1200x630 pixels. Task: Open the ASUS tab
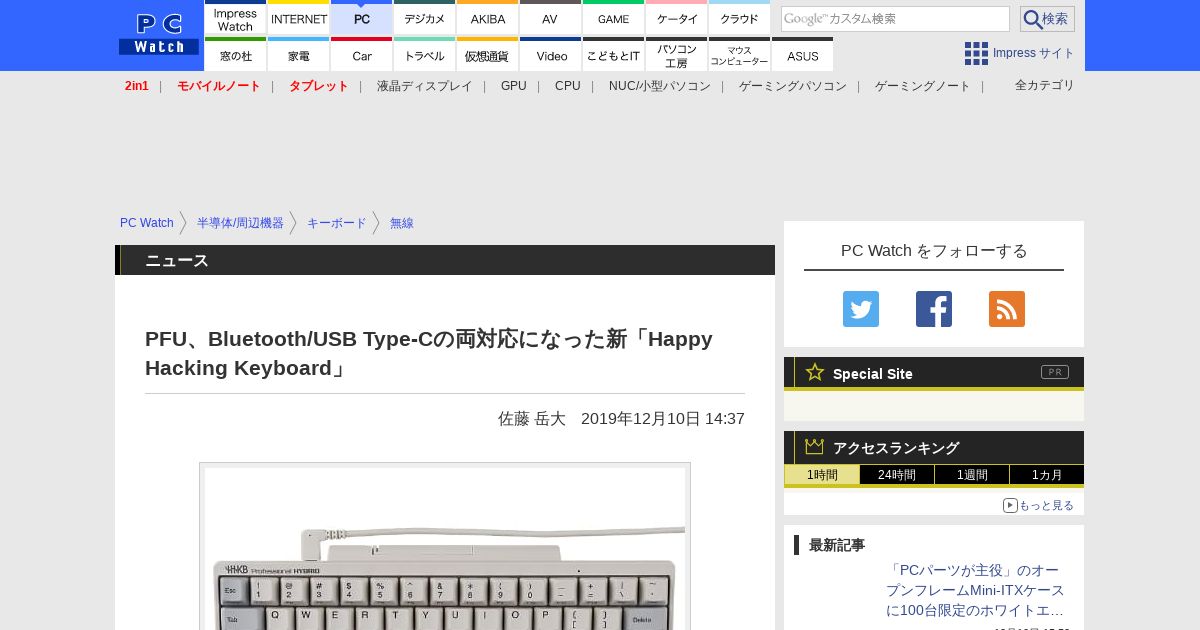click(803, 54)
